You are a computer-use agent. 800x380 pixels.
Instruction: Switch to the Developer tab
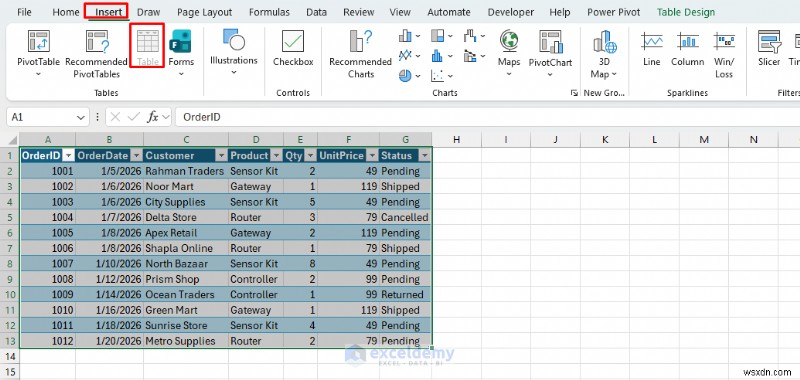coord(511,12)
